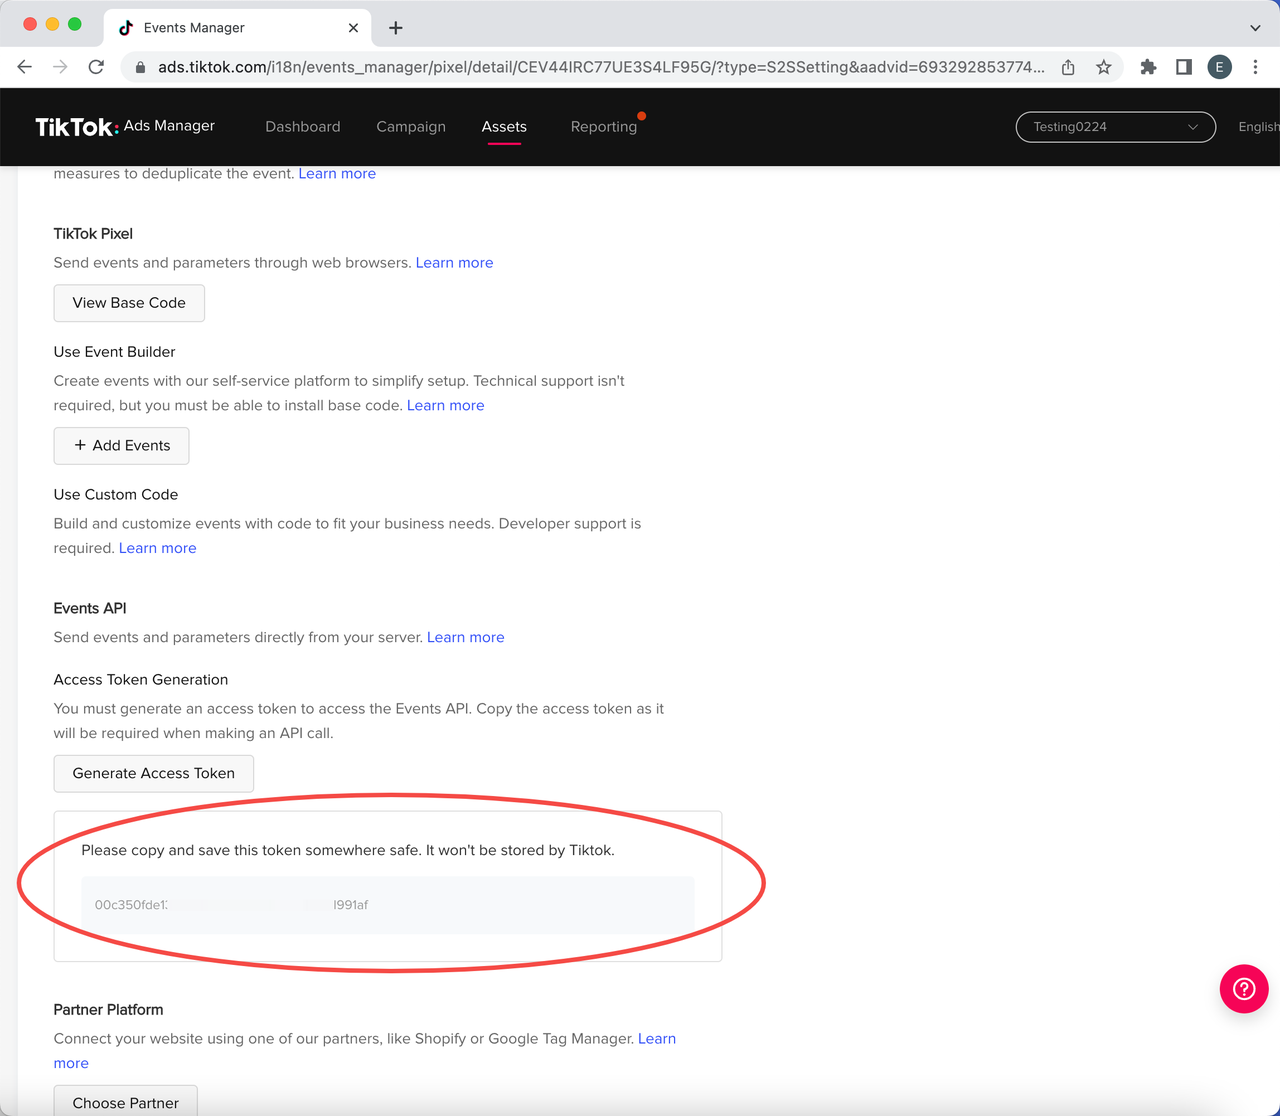Select the forward navigation arrow

[60, 67]
